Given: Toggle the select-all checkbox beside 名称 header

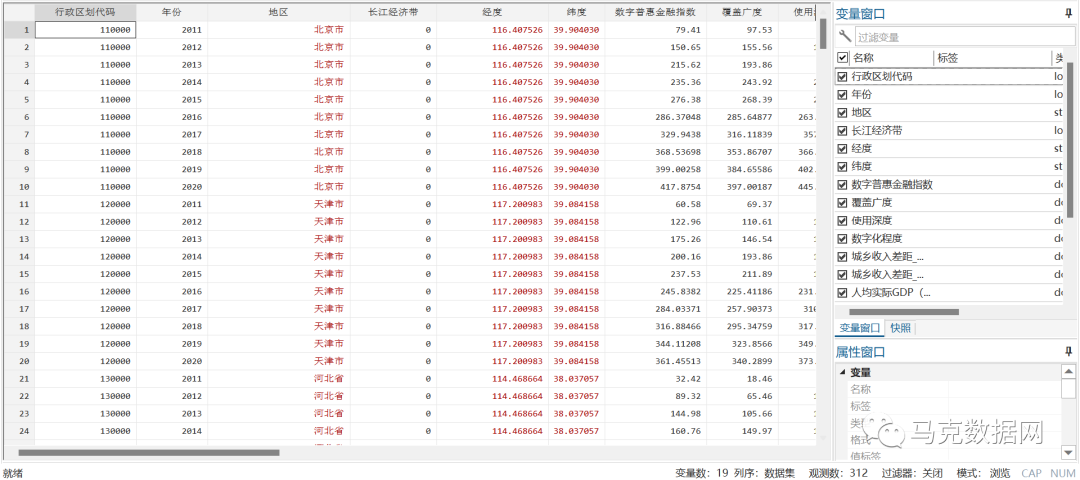Looking at the screenshot, I should tap(842, 58).
